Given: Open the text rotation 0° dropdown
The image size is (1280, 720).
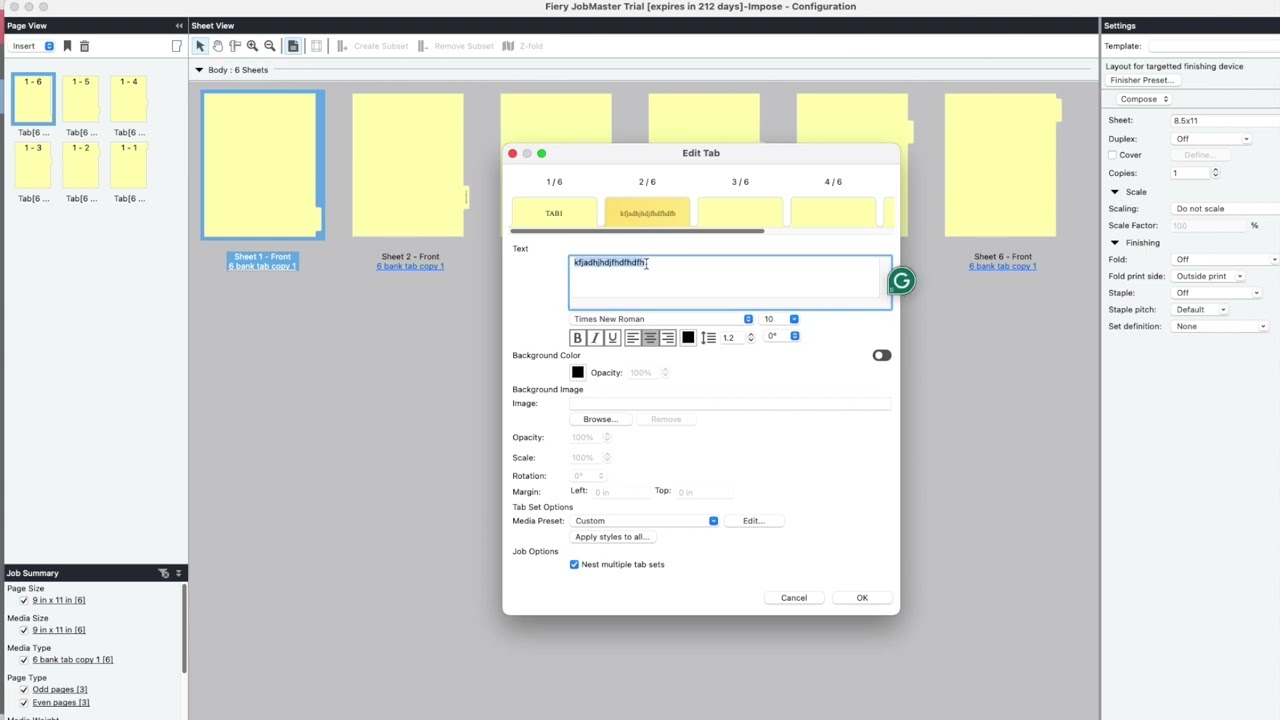Looking at the screenshot, I should click(x=782, y=336).
